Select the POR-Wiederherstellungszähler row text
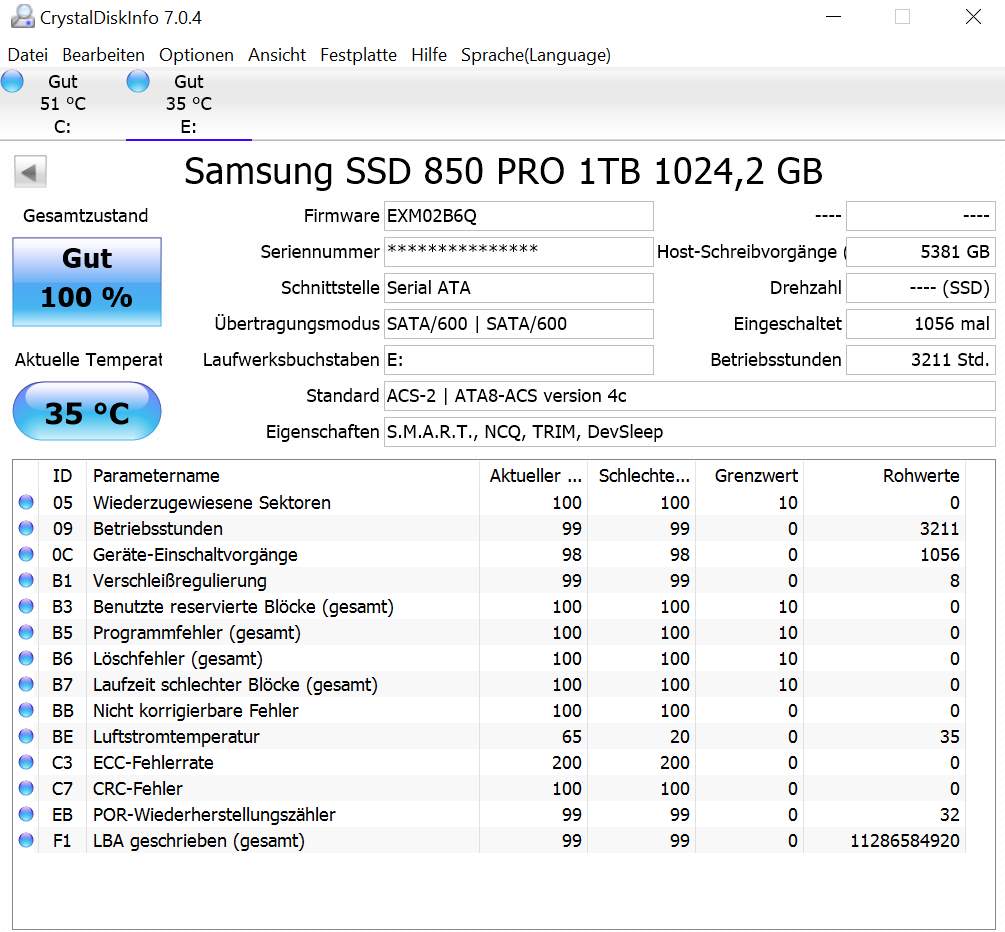This screenshot has height=932, width=1005. click(214, 815)
